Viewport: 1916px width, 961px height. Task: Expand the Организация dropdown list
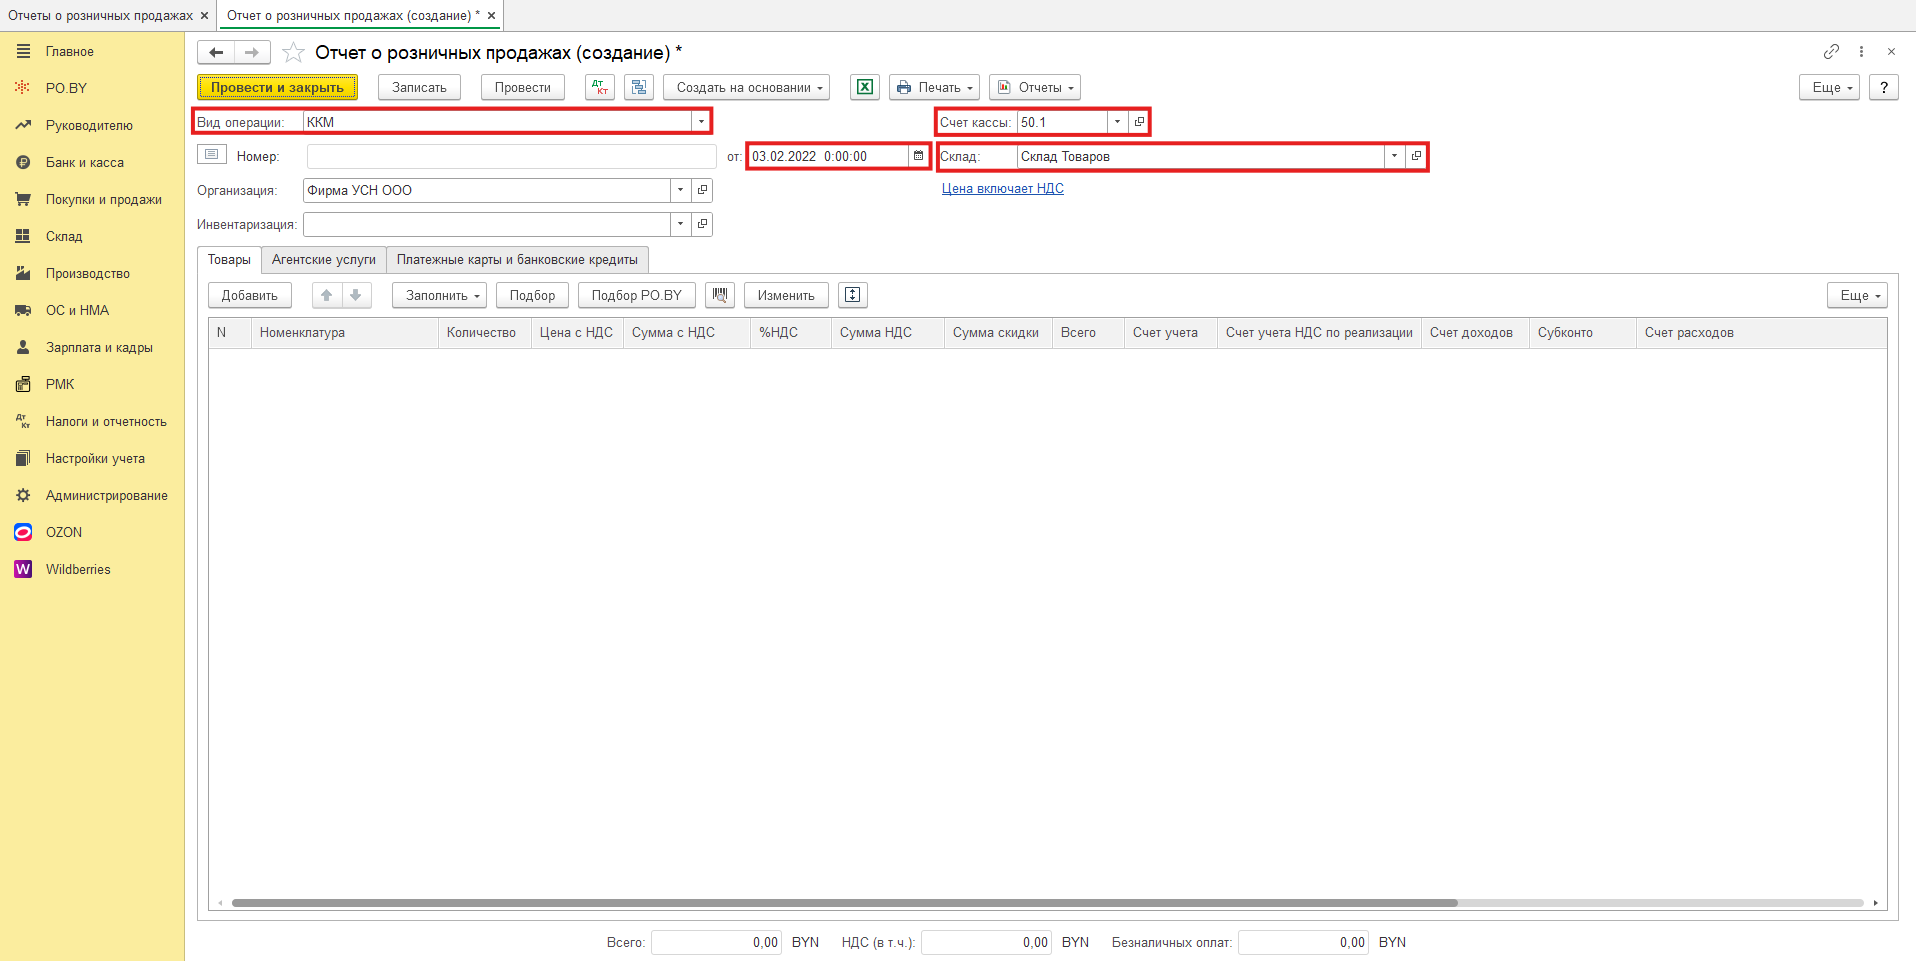680,190
